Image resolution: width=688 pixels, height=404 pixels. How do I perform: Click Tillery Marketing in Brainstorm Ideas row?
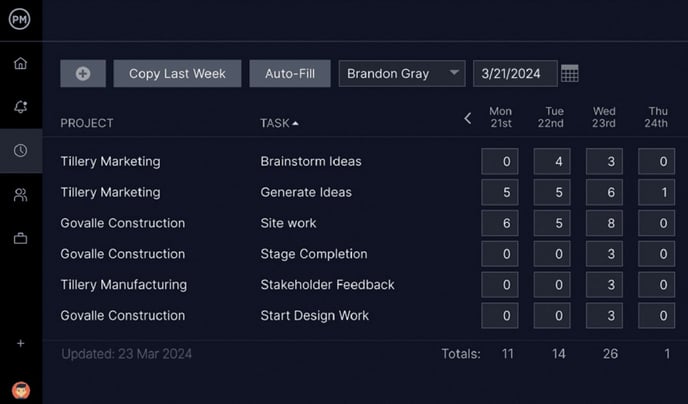pos(111,161)
